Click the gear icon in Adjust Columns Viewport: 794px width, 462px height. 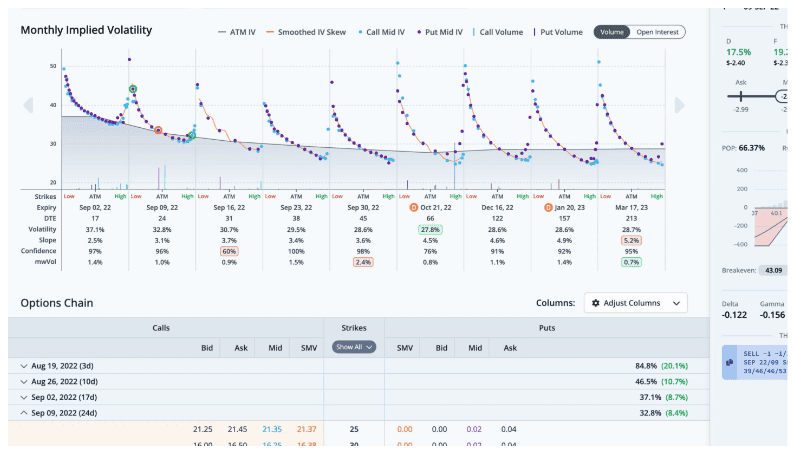(x=596, y=302)
